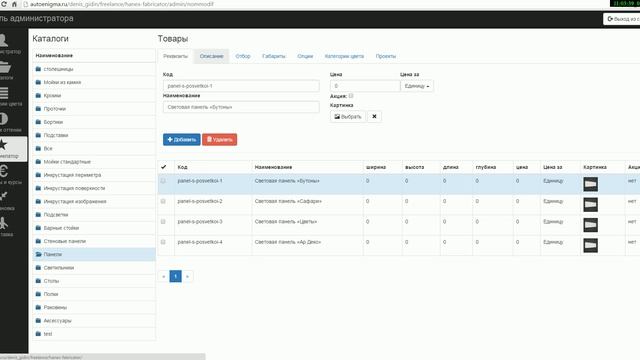
Task: Open the Барные стойки catalog
Action: [94, 228]
